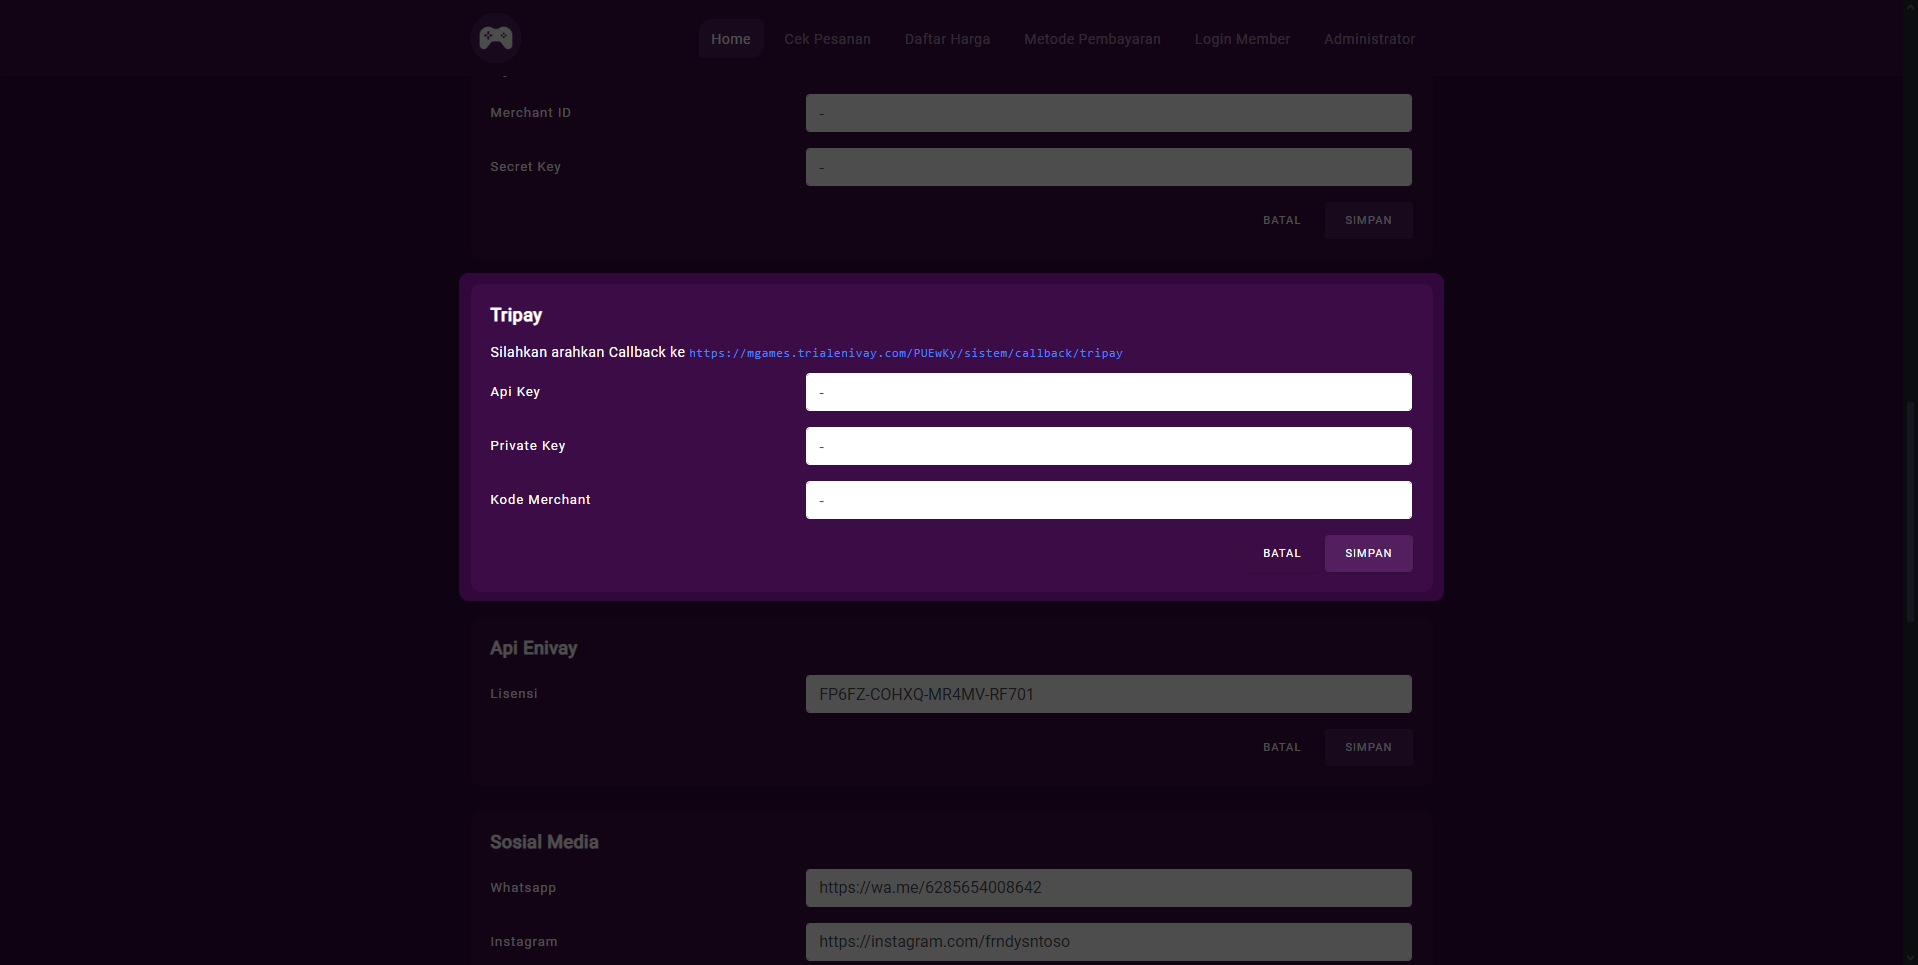1918x965 pixels.
Task: Go to Login Member
Action: point(1242,39)
